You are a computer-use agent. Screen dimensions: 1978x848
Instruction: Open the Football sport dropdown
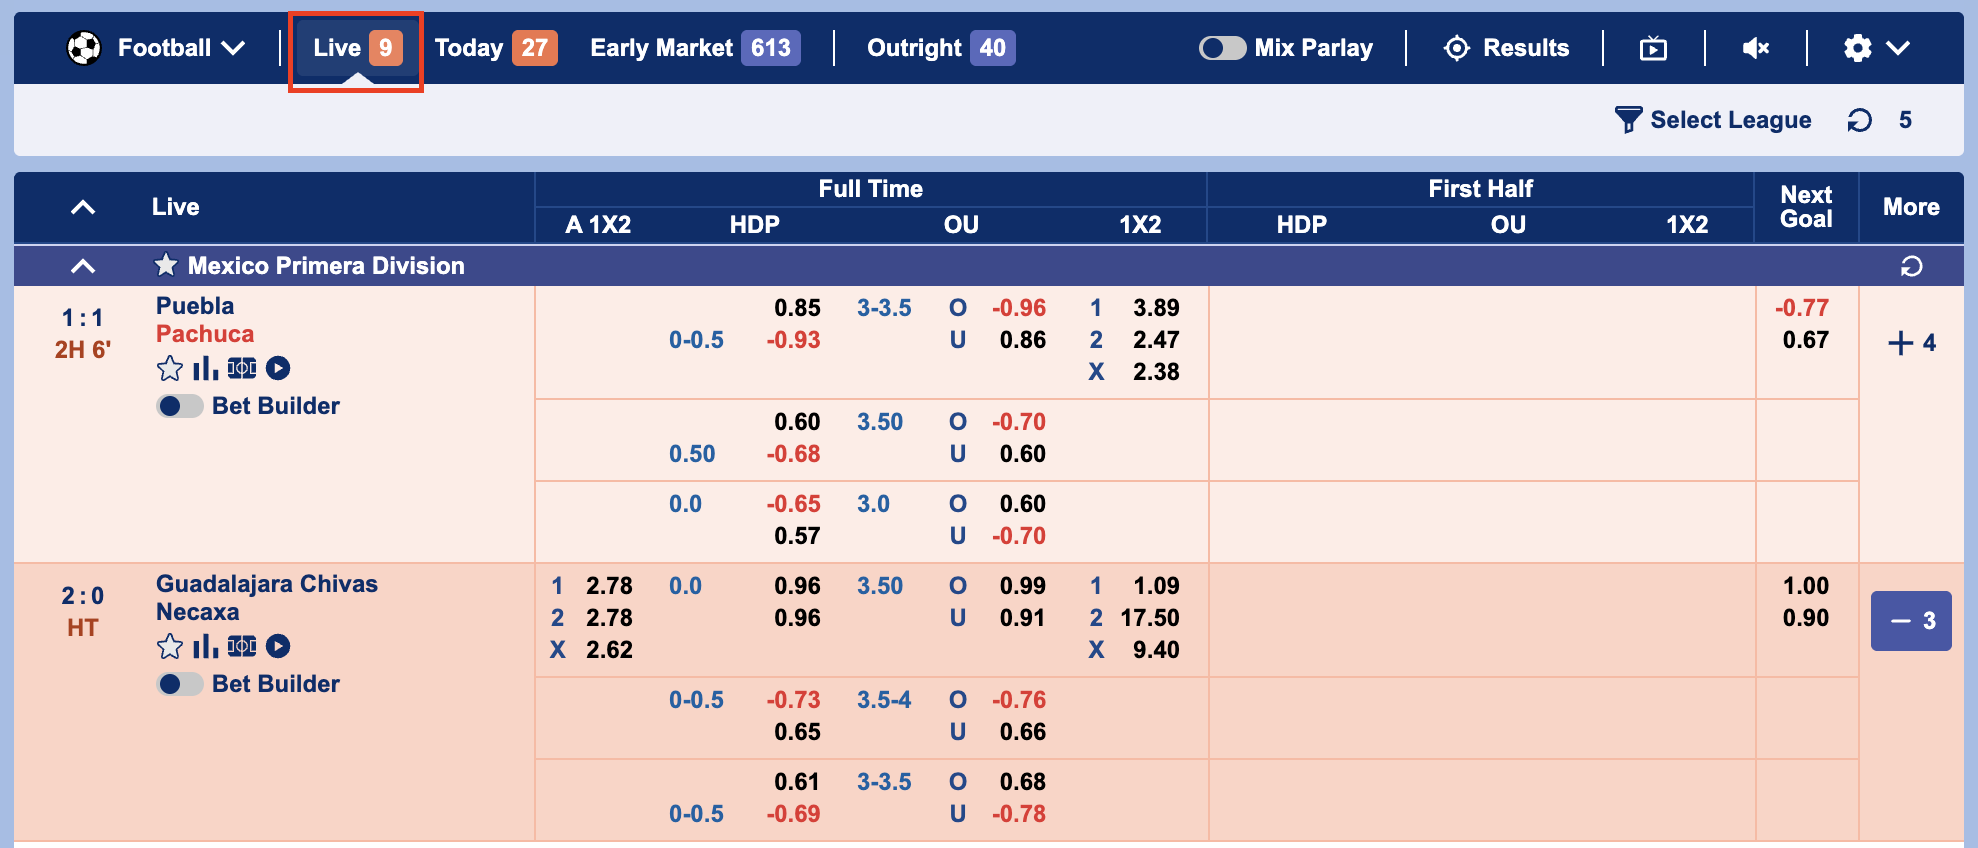pyautogui.click(x=157, y=48)
